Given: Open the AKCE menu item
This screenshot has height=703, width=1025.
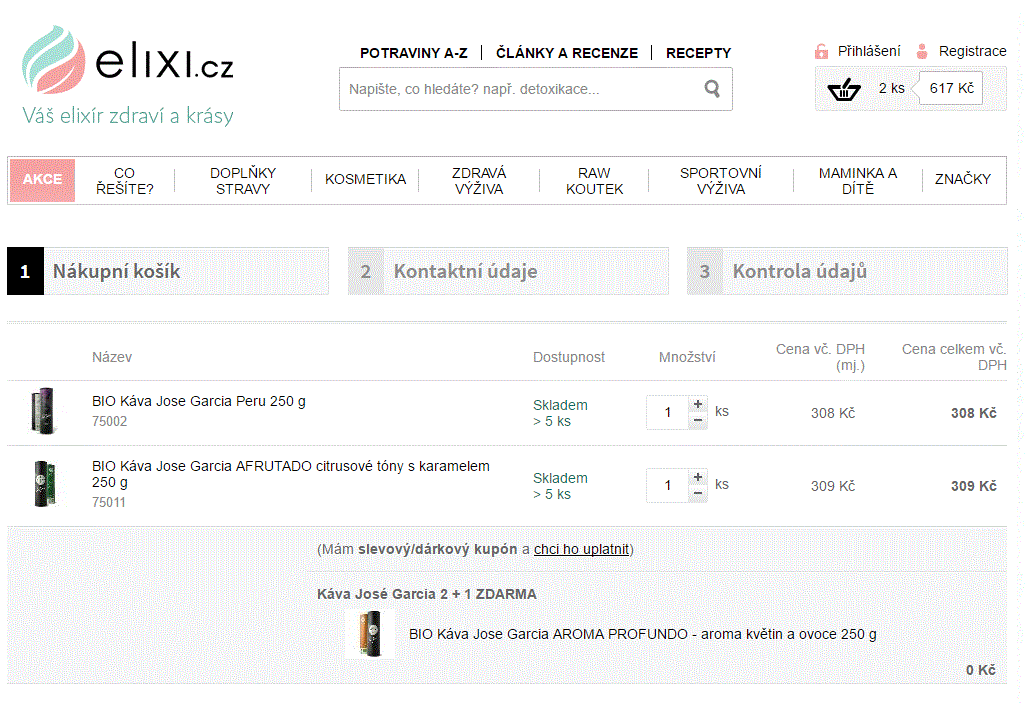Looking at the screenshot, I should pyautogui.click(x=42, y=180).
